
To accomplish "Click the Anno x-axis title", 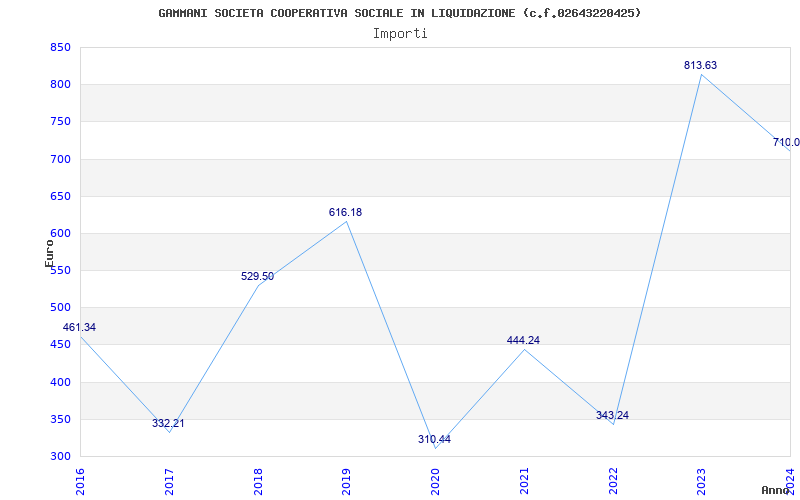I will (x=775, y=490).
